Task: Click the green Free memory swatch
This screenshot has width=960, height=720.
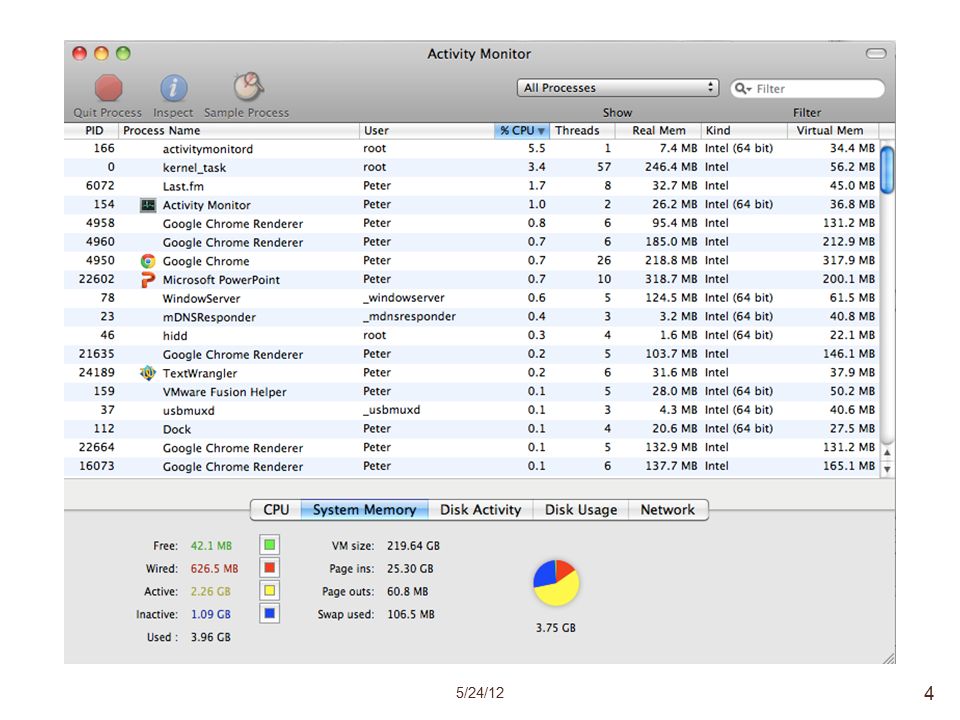Action: tap(269, 545)
